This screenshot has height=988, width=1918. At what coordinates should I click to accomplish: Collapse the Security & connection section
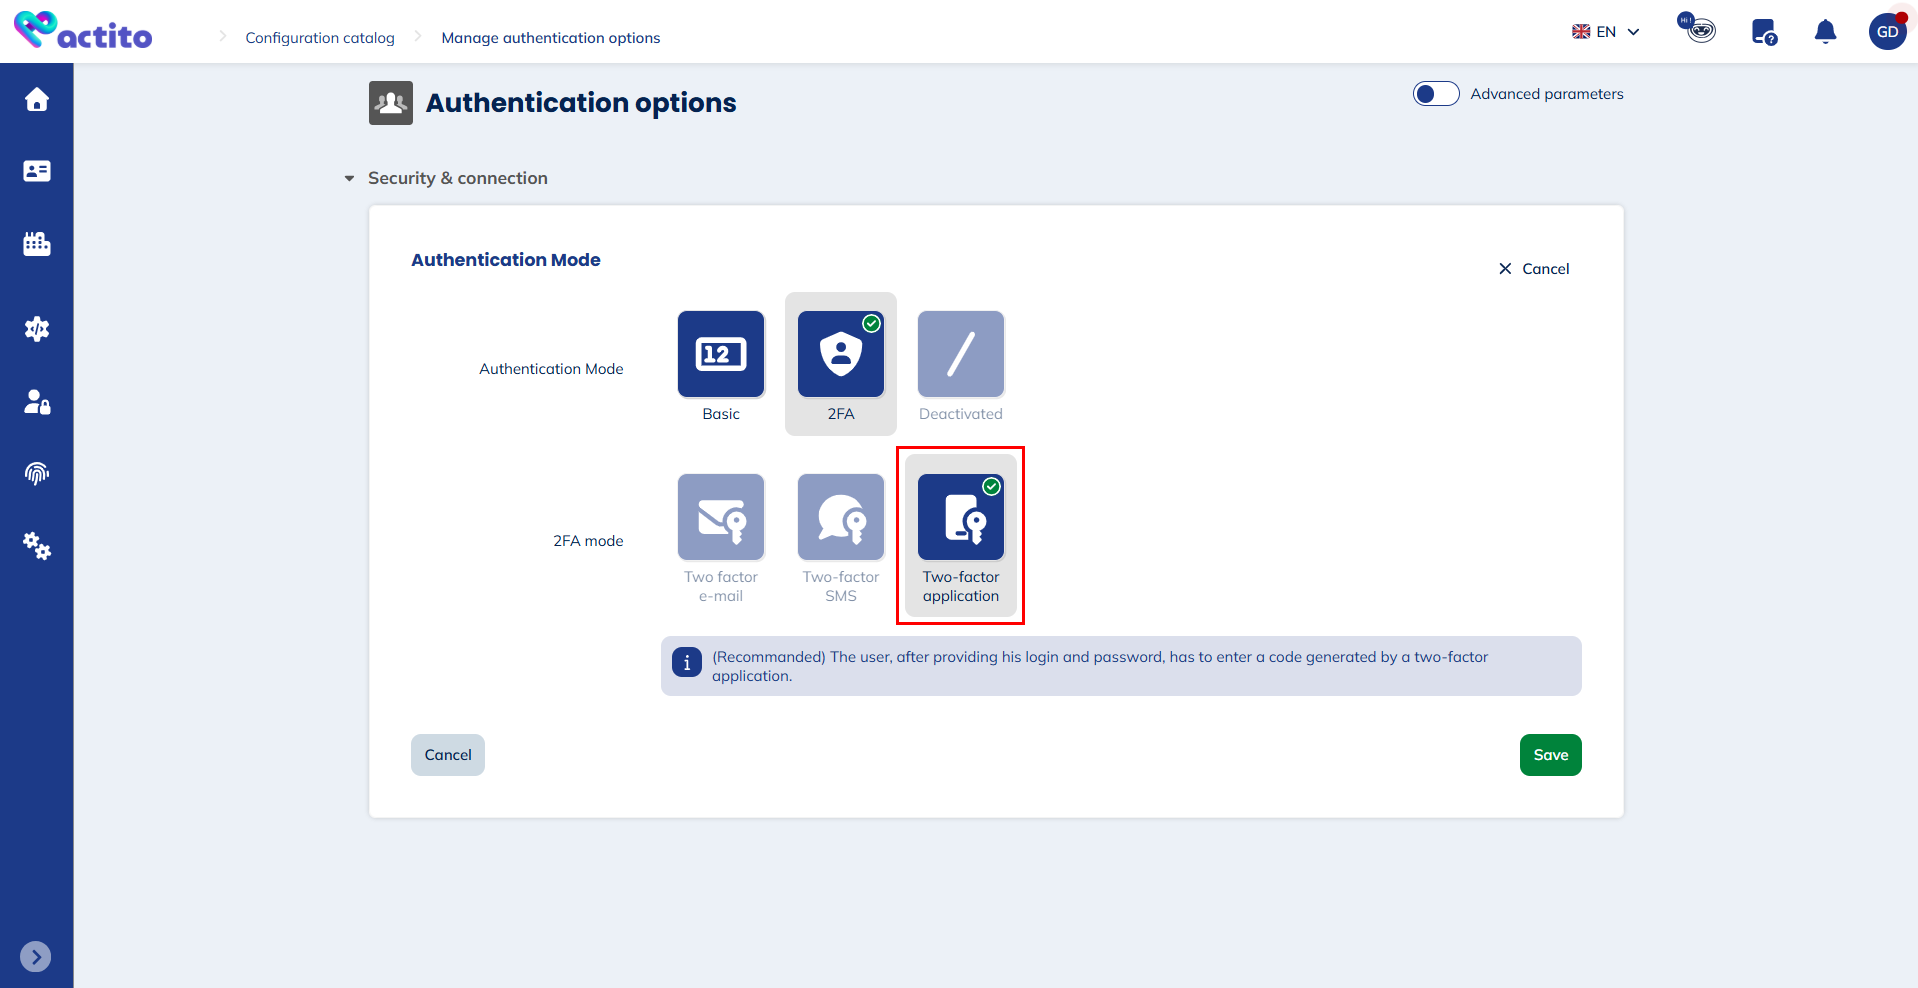(x=348, y=177)
